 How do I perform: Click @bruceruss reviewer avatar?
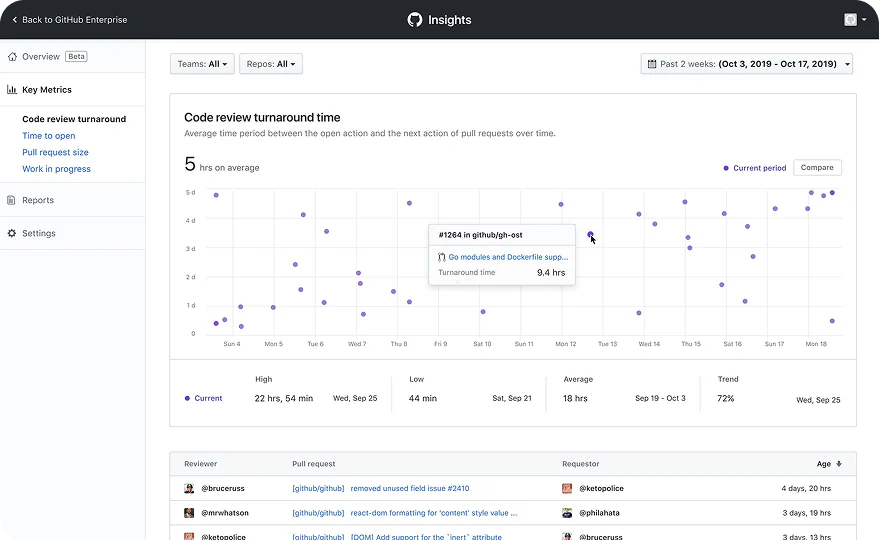189,488
